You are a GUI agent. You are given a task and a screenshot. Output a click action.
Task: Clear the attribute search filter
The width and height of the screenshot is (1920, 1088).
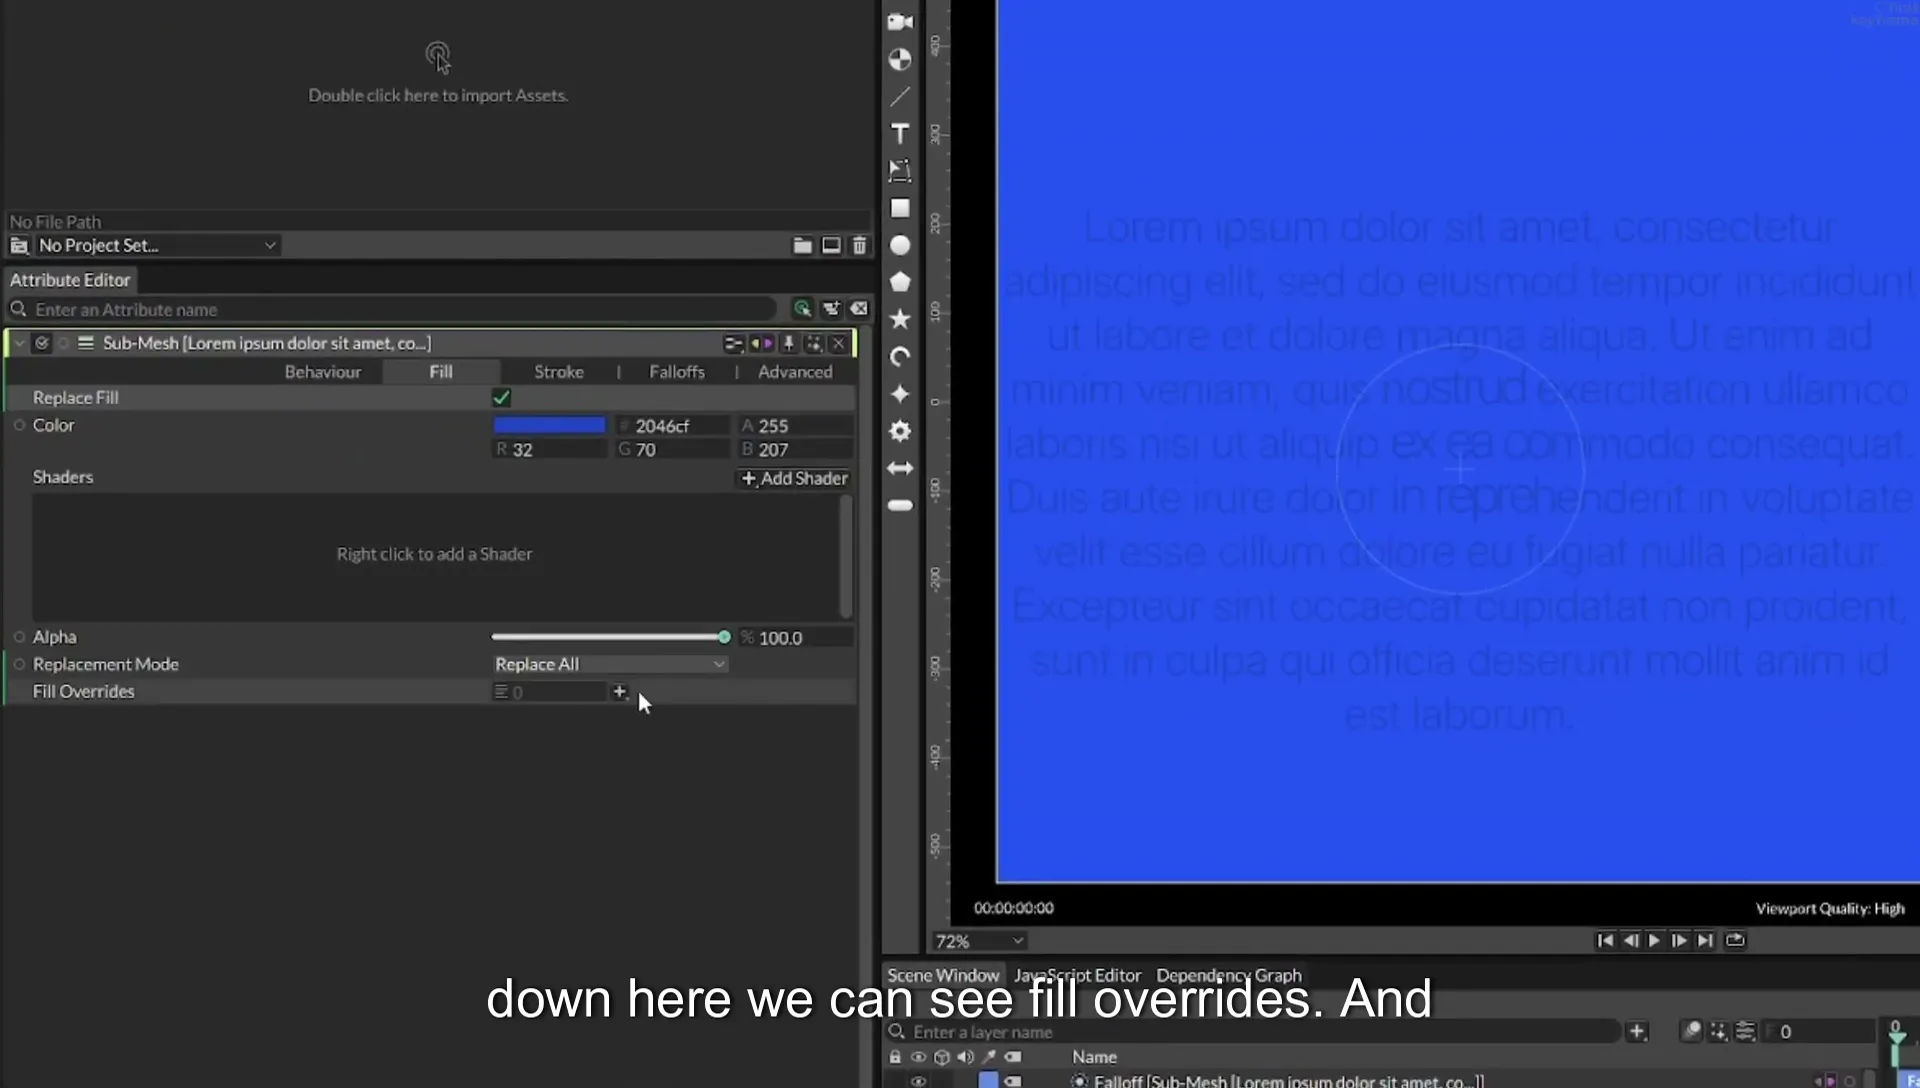pos(859,309)
